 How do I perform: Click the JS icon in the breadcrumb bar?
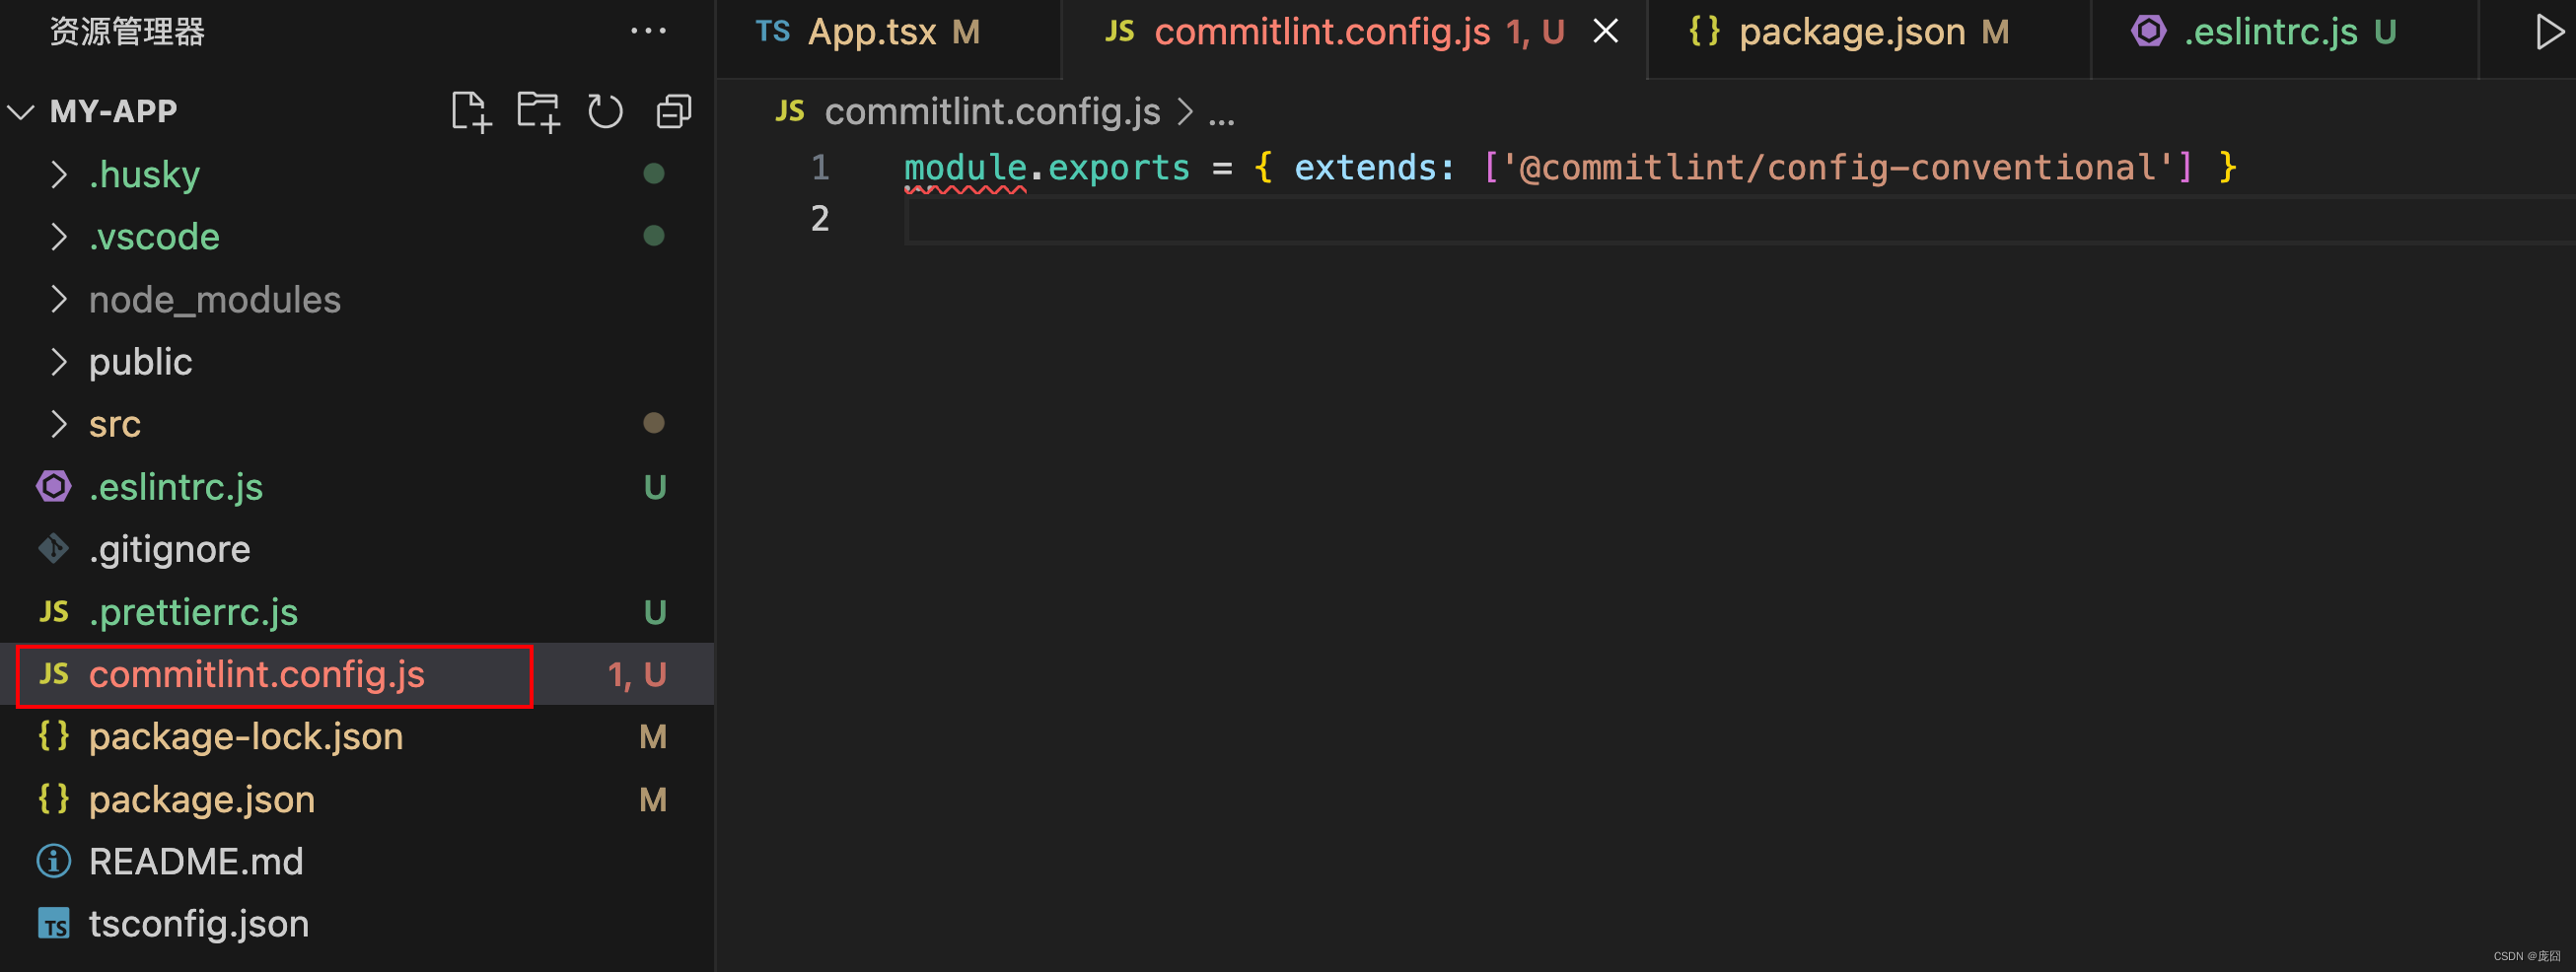pyautogui.click(x=789, y=111)
